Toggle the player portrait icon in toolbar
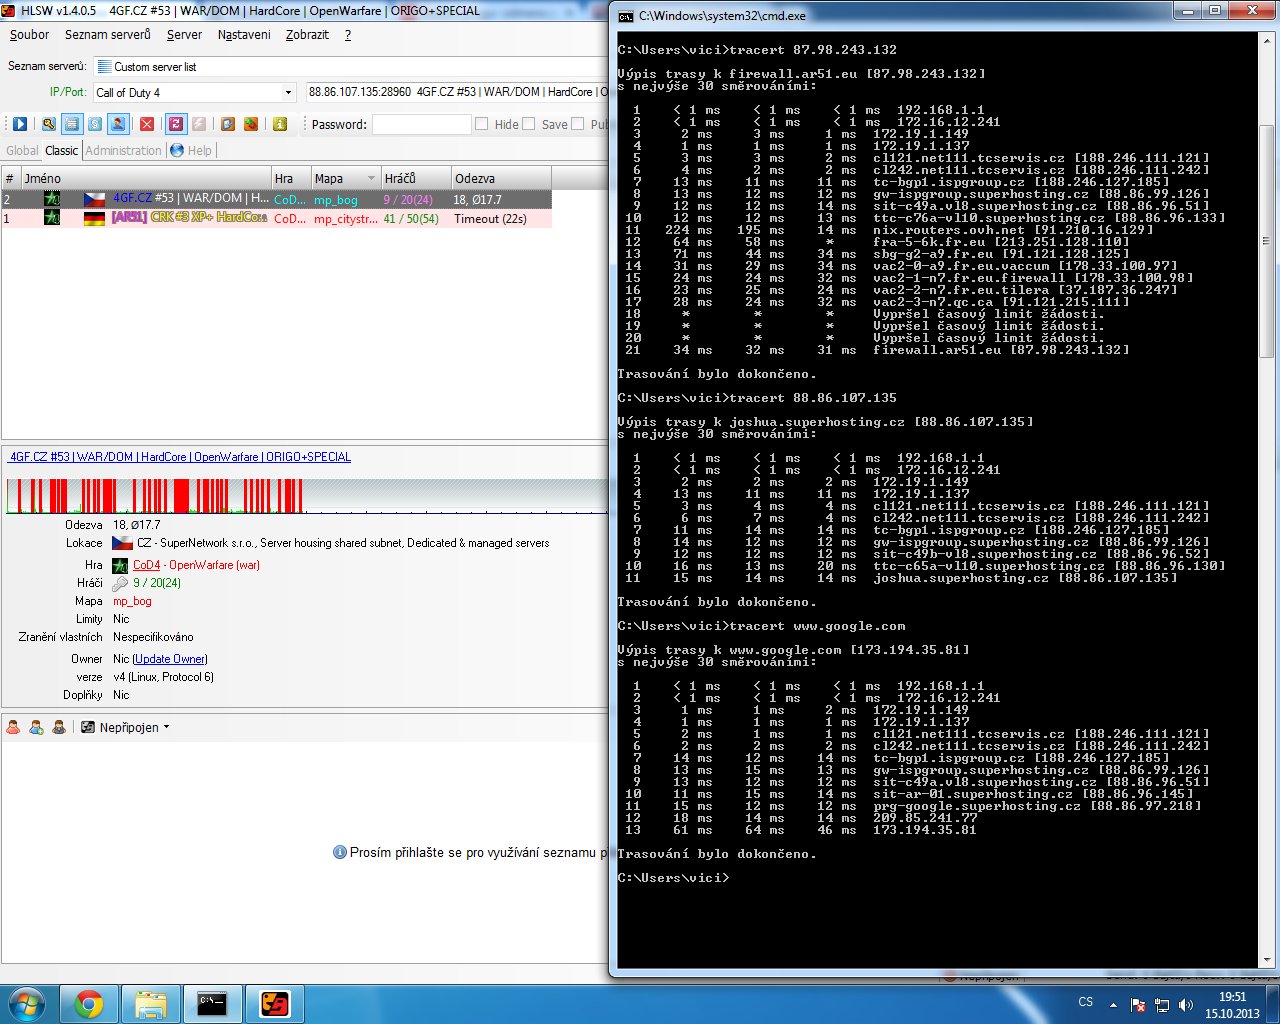 [x=117, y=124]
